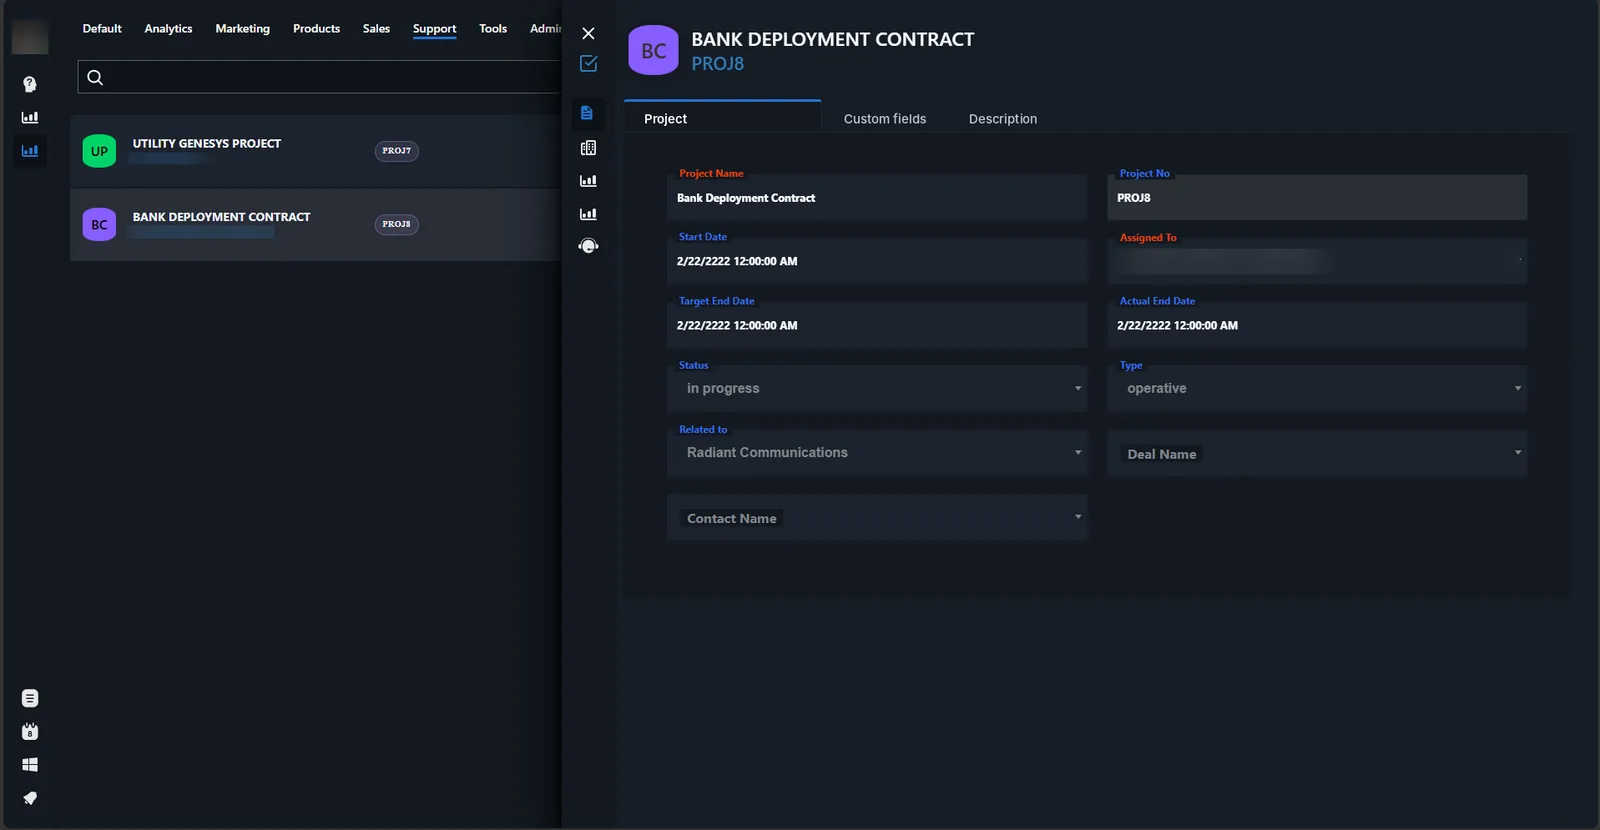1600x830 pixels.
Task: Open the Analytics menu
Action: [x=168, y=29]
